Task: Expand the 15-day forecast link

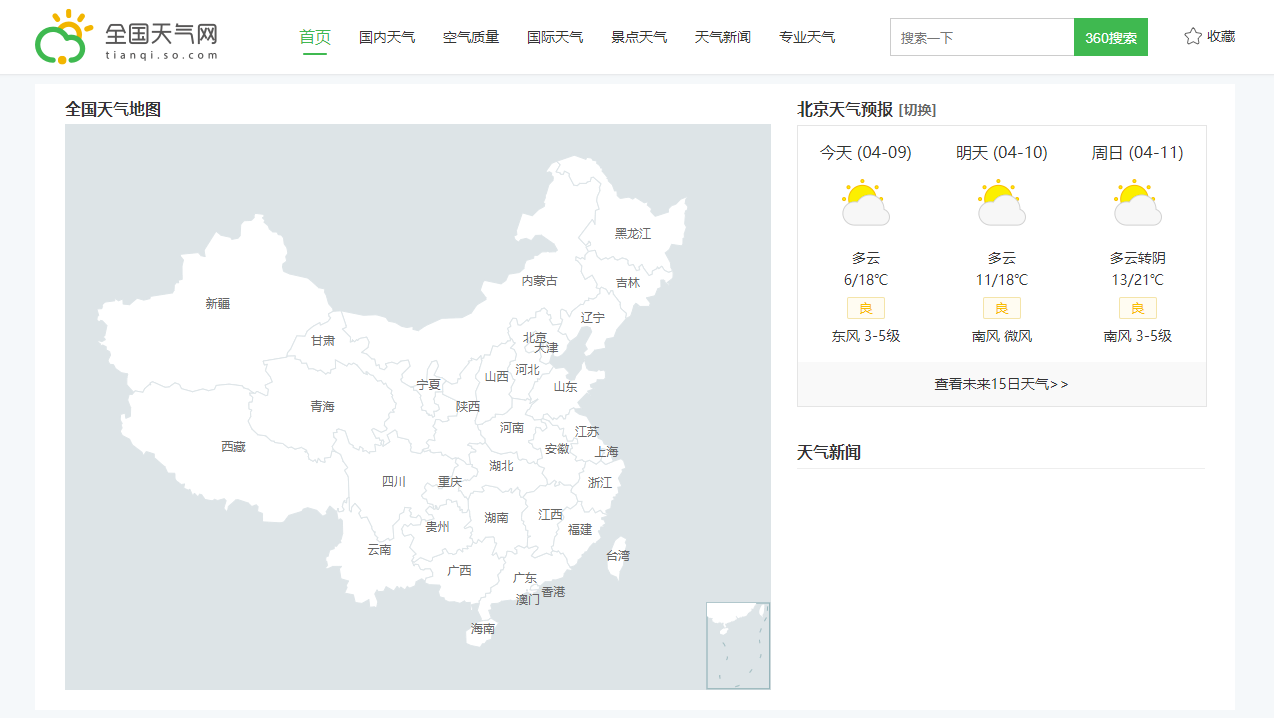Action: pyautogui.click(x=1001, y=384)
